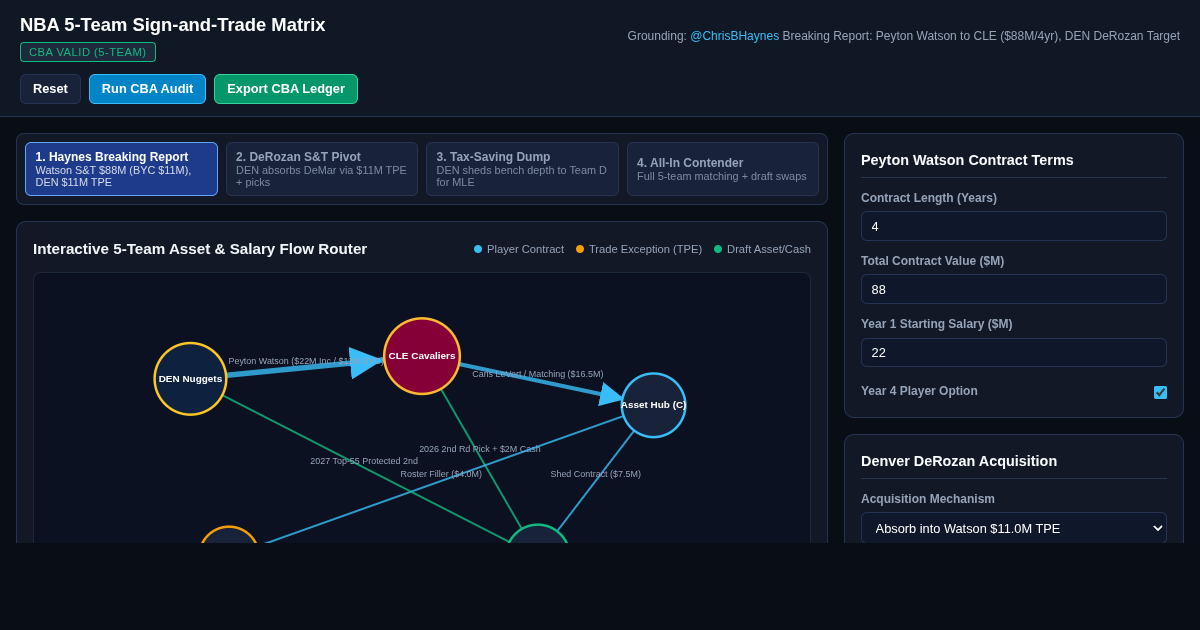Toggle the Year 4 Player Option checkbox
Image resolution: width=1200 pixels, height=630 pixels.
tap(1160, 392)
